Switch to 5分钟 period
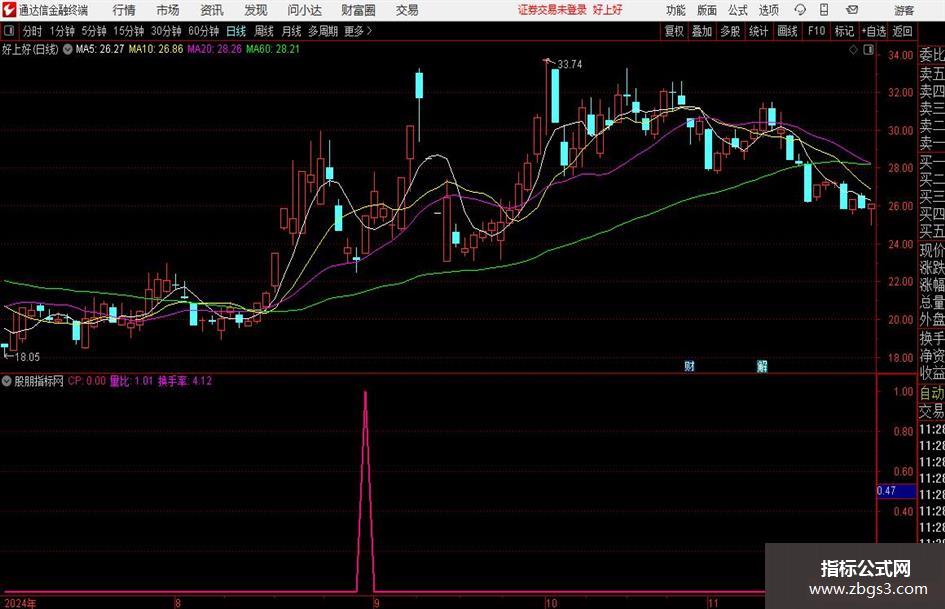The height and width of the screenshot is (609, 945). point(94,31)
